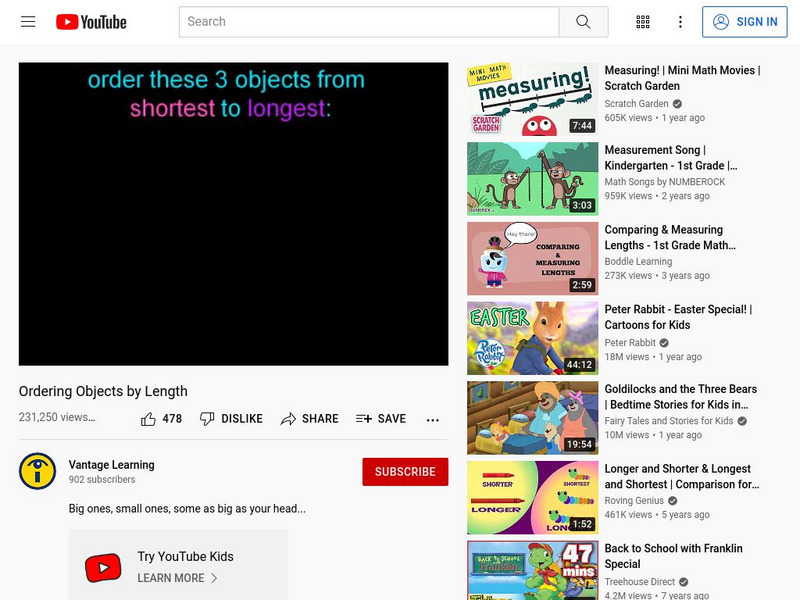Open the Measuring! Mini Math Movies thumbnail
Image resolution: width=800 pixels, height=600 pixels.
tap(533, 99)
